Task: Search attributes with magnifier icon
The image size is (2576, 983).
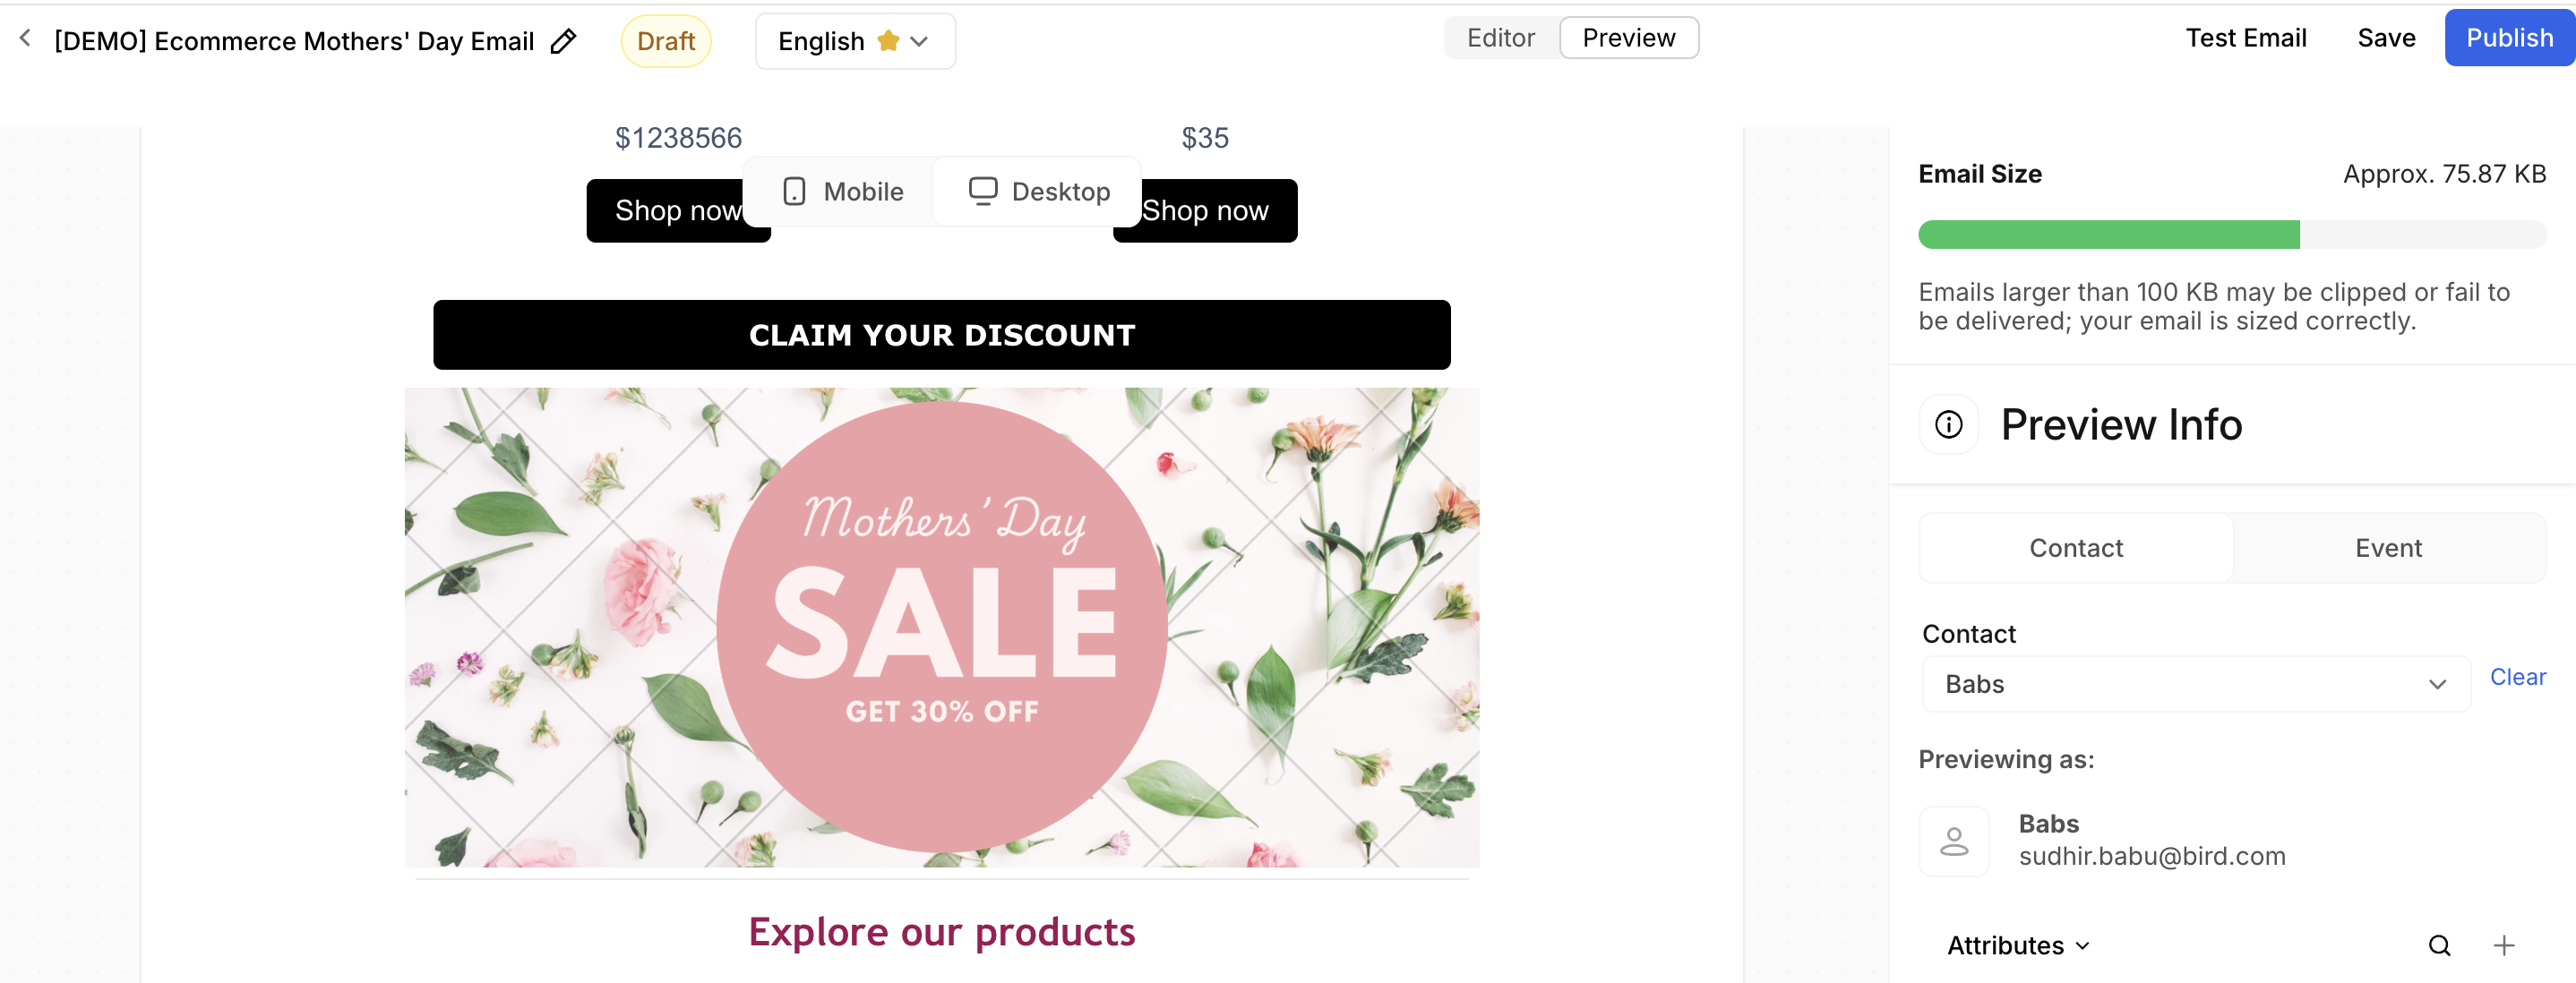Action: (x=2439, y=945)
